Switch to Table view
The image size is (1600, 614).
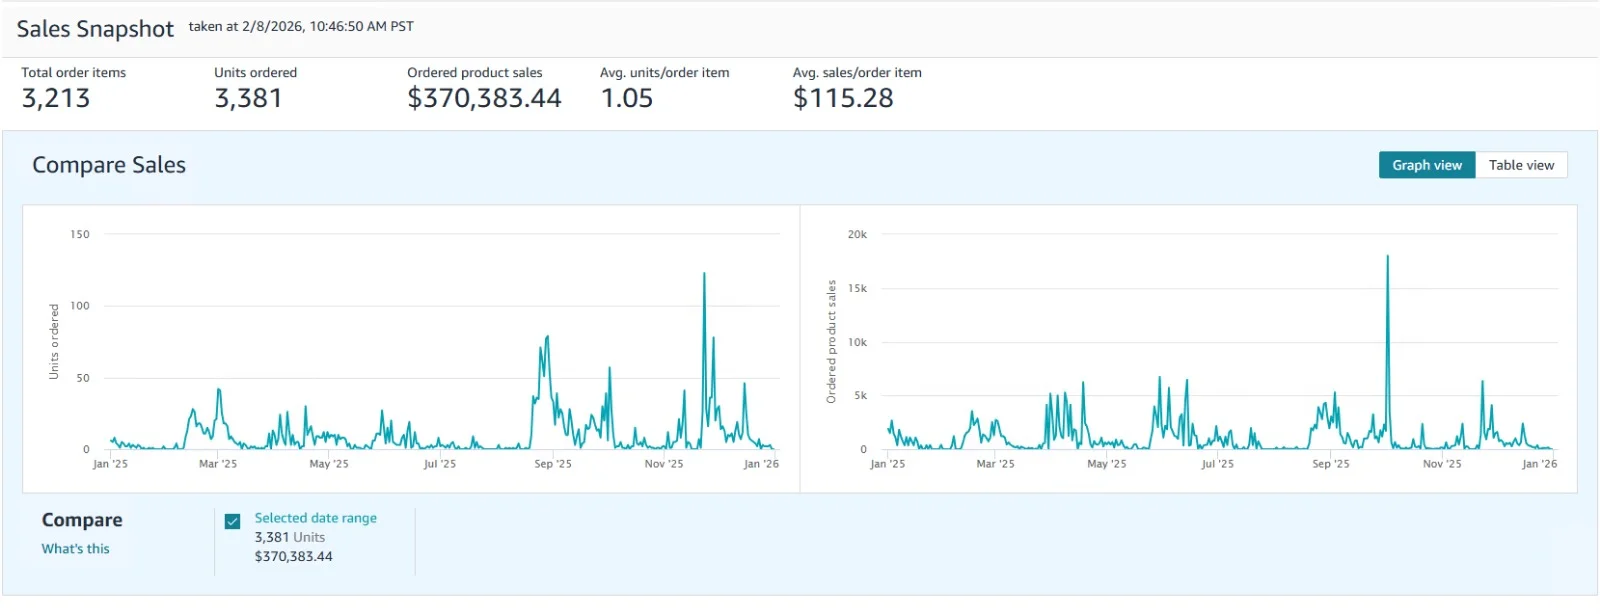pos(1521,165)
